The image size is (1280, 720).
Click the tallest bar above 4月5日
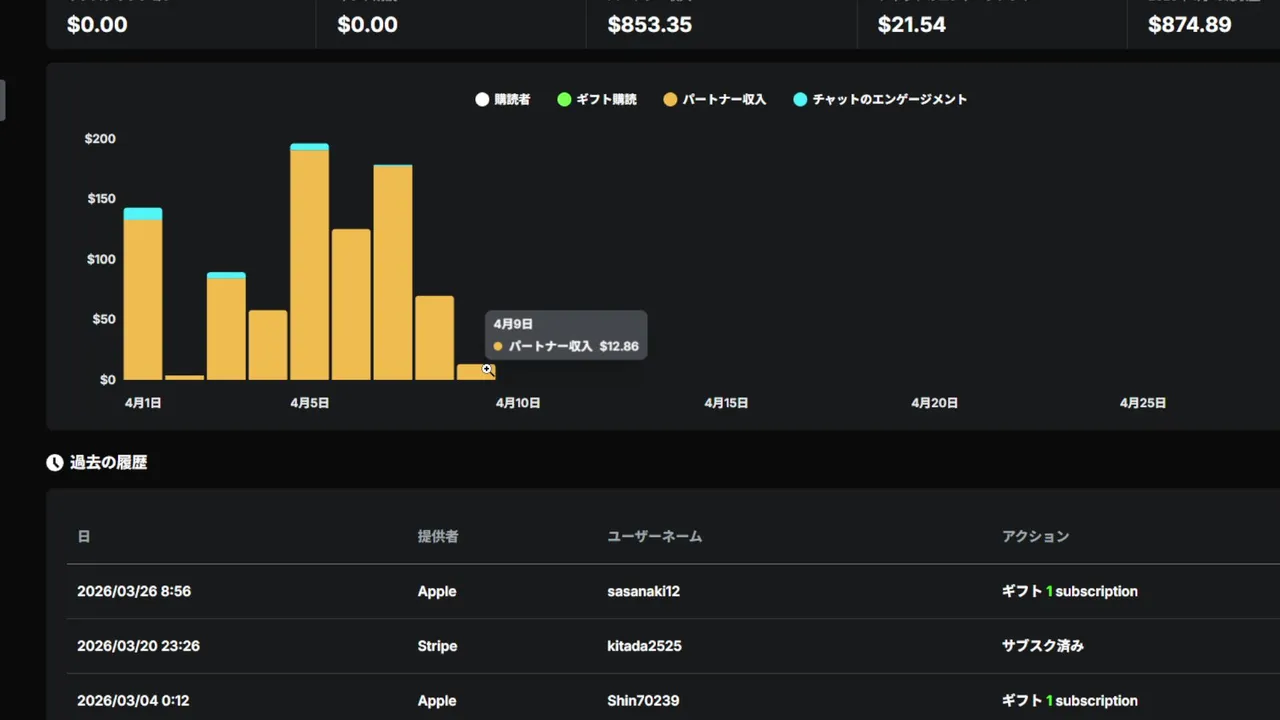(x=310, y=265)
